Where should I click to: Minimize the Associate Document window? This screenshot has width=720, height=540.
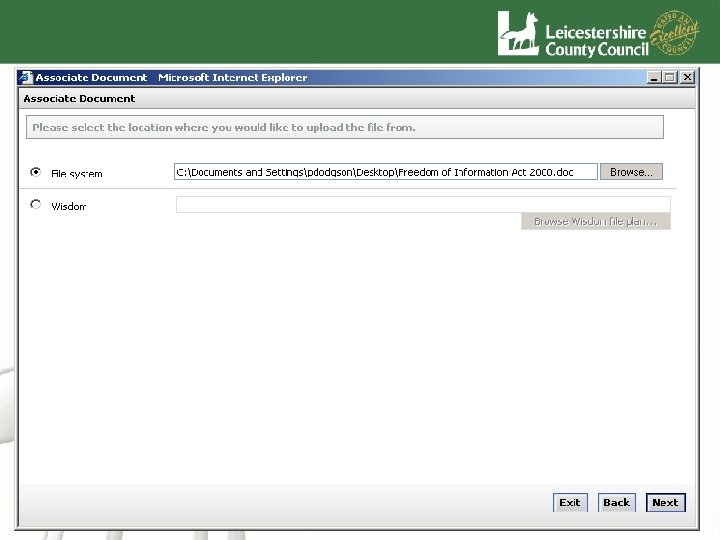coord(653,78)
